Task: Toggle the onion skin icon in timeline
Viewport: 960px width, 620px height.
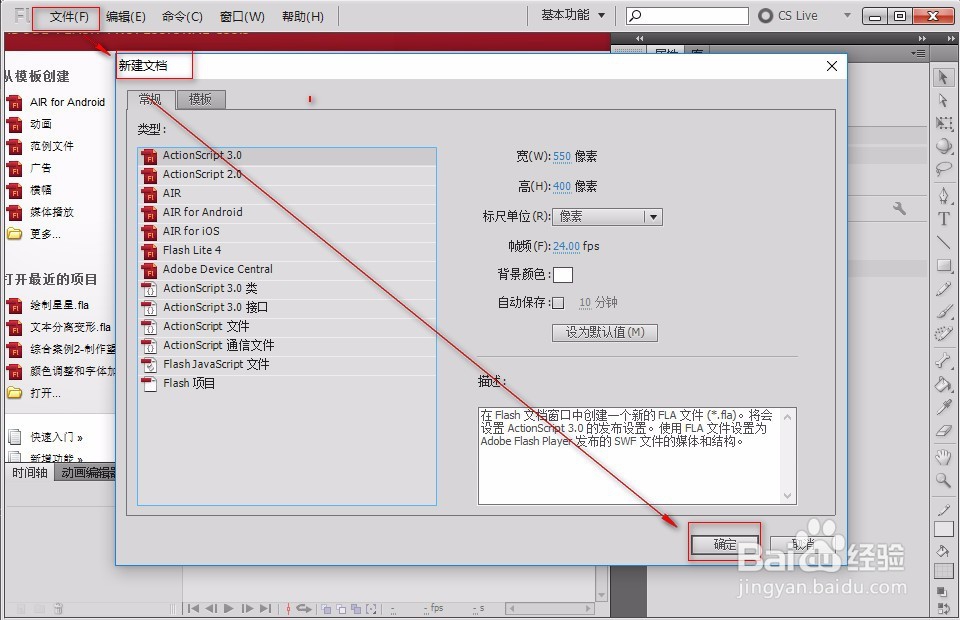Action: point(326,608)
